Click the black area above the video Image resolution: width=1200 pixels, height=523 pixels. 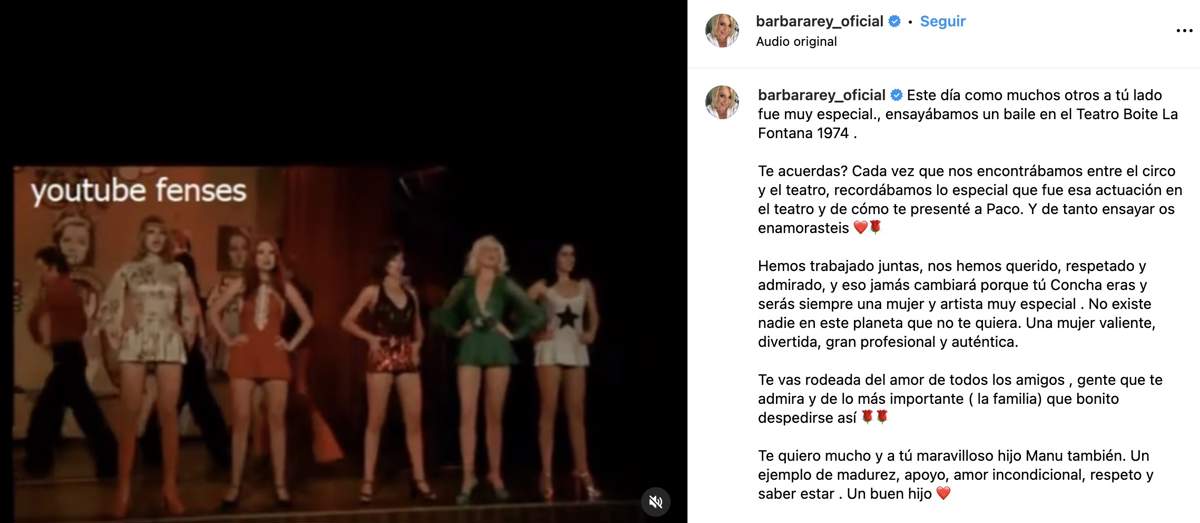click(x=343, y=80)
